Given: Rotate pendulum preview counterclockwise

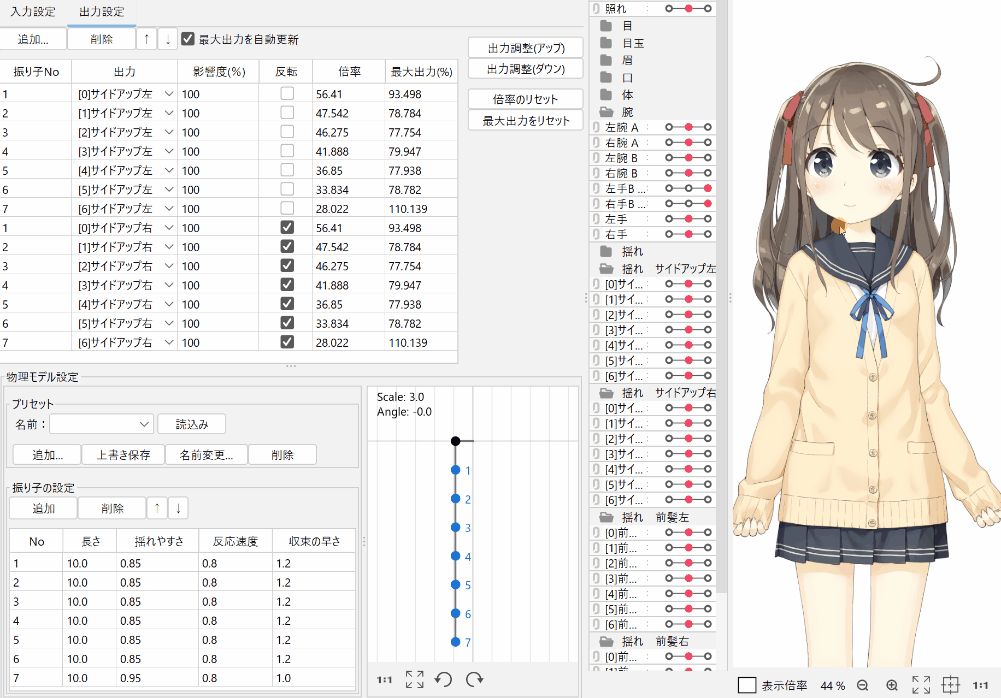Looking at the screenshot, I should pyautogui.click(x=444, y=680).
